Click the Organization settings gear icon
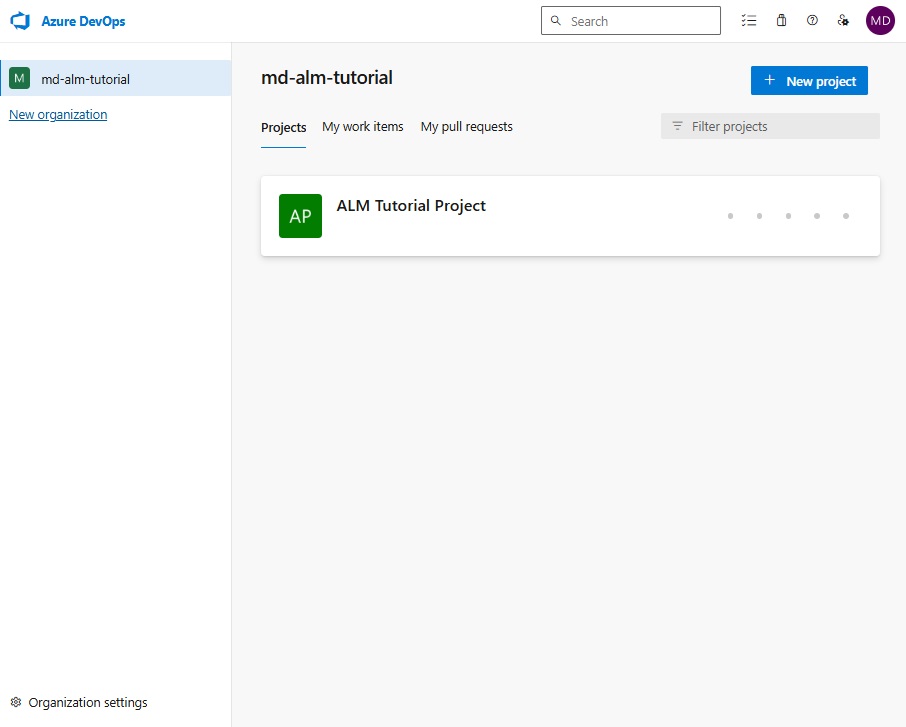This screenshot has width=906, height=727. click(x=16, y=702)
